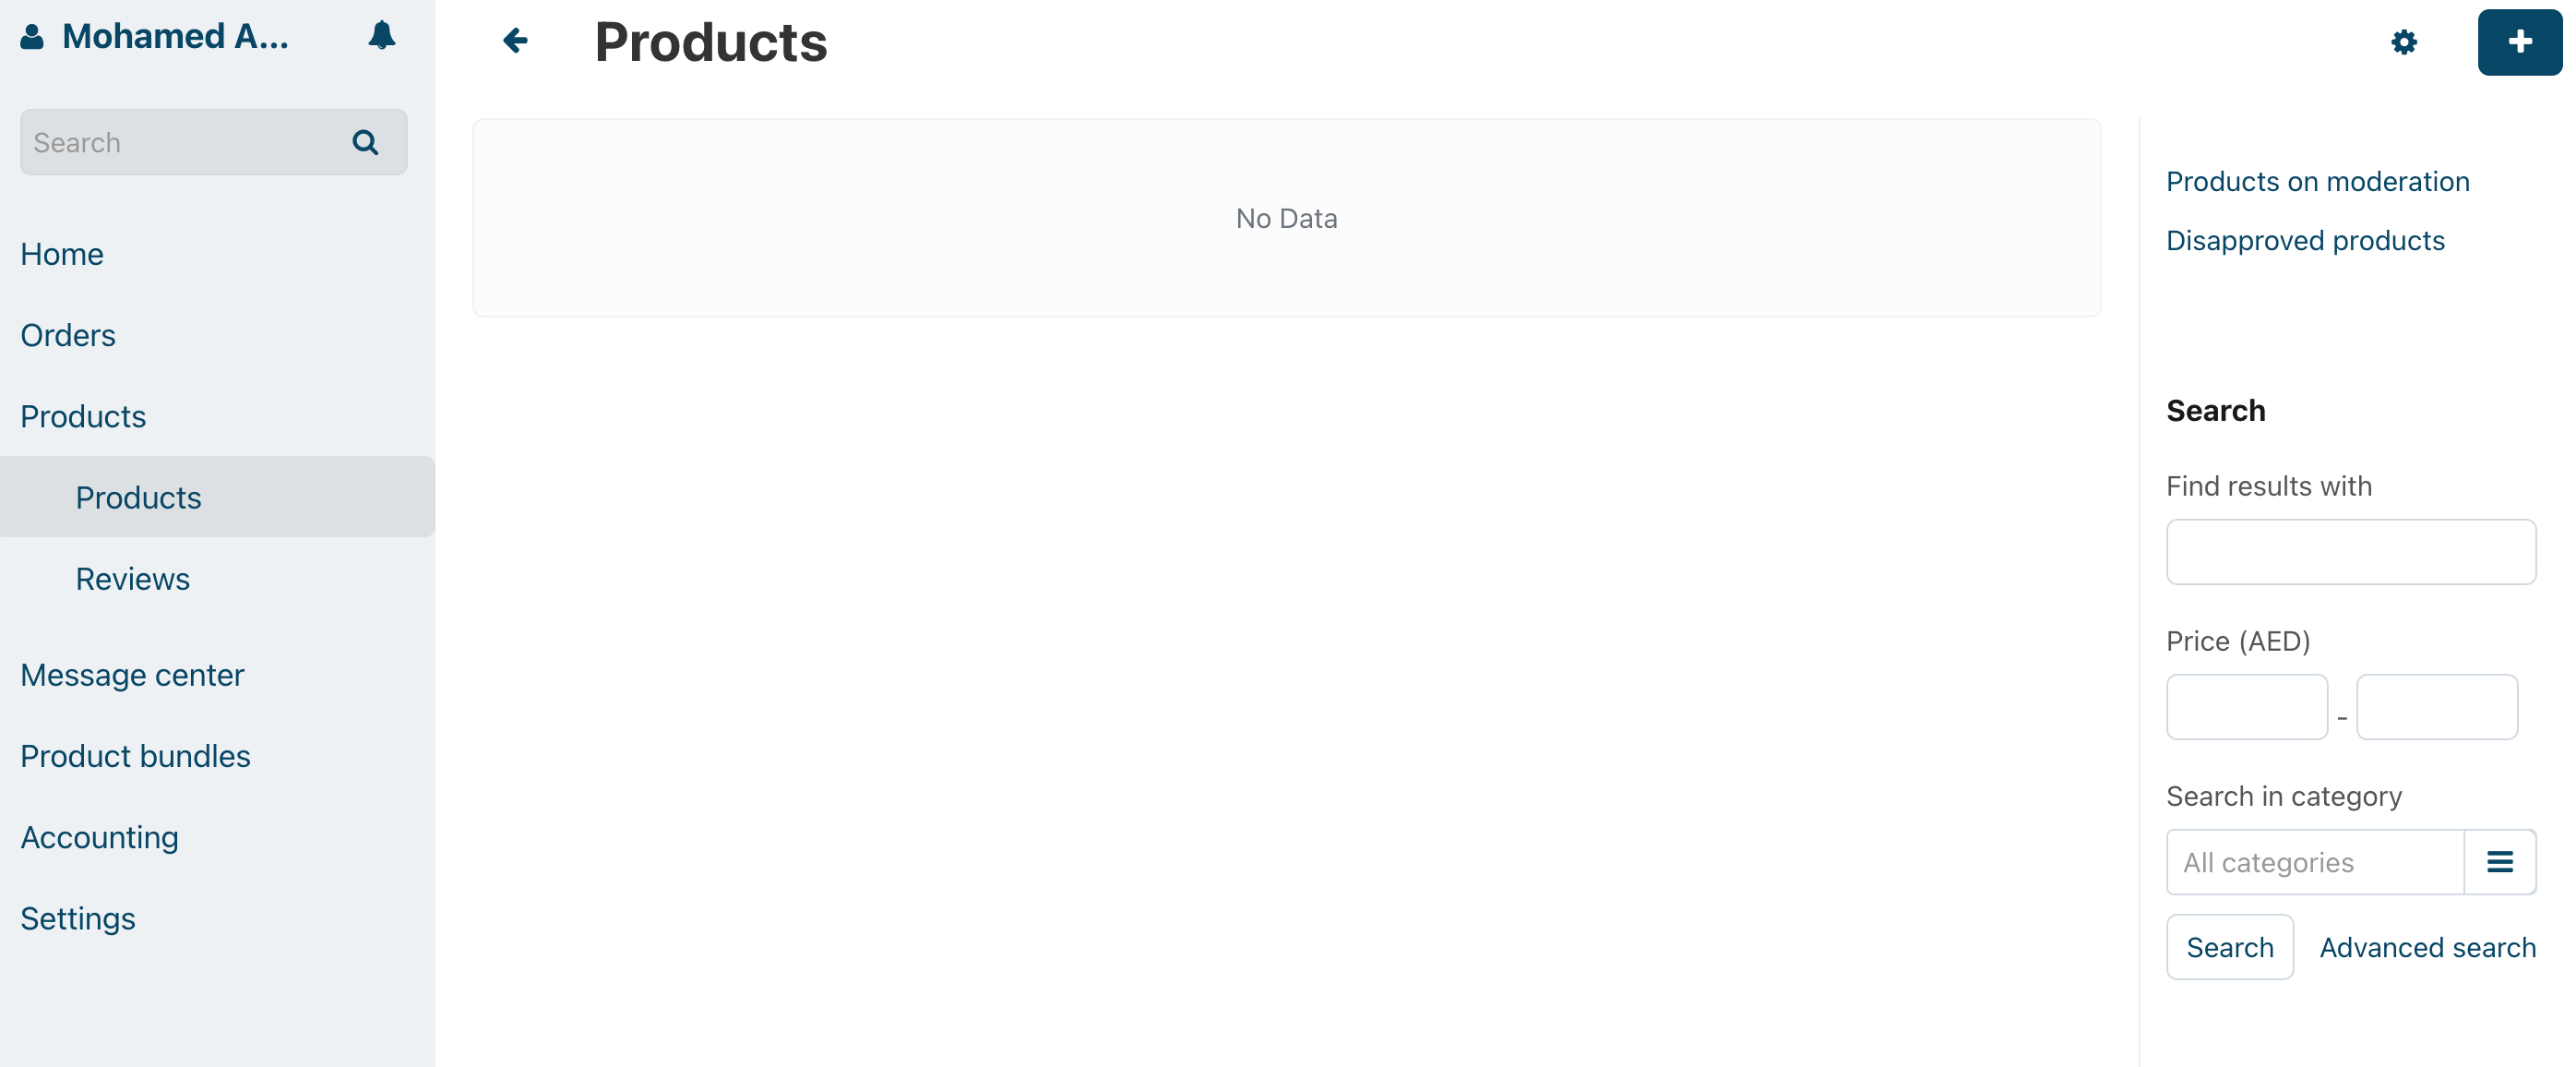Click the Advanced search link
2576x1067 pixels.
2428,947
